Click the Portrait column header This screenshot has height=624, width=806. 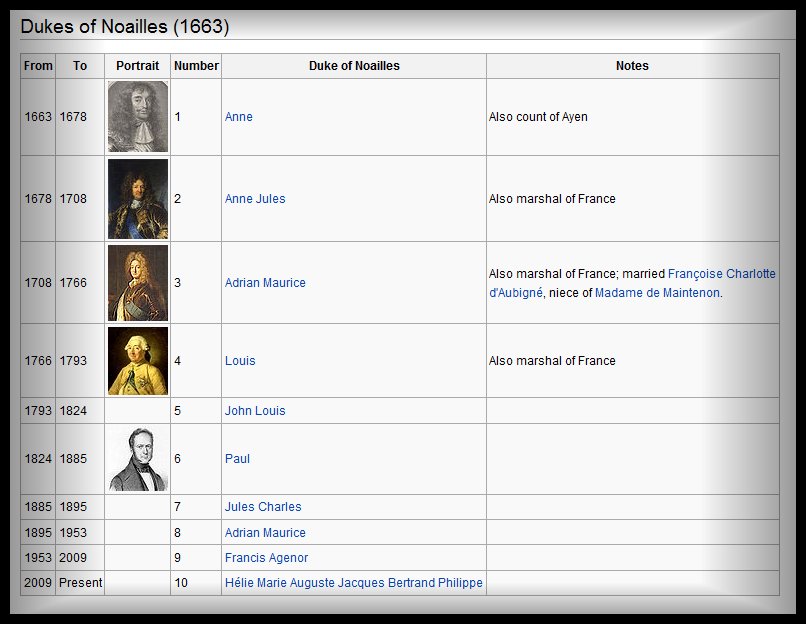coord(137,66)
